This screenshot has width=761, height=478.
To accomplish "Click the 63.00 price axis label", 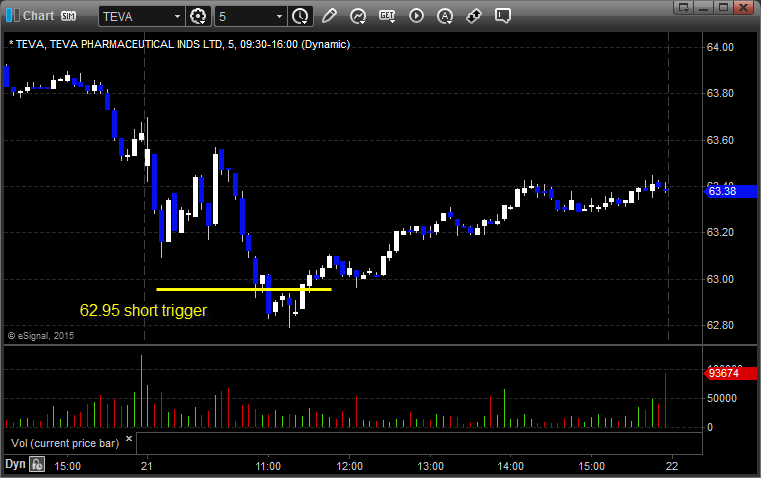I will pos(720,279).
